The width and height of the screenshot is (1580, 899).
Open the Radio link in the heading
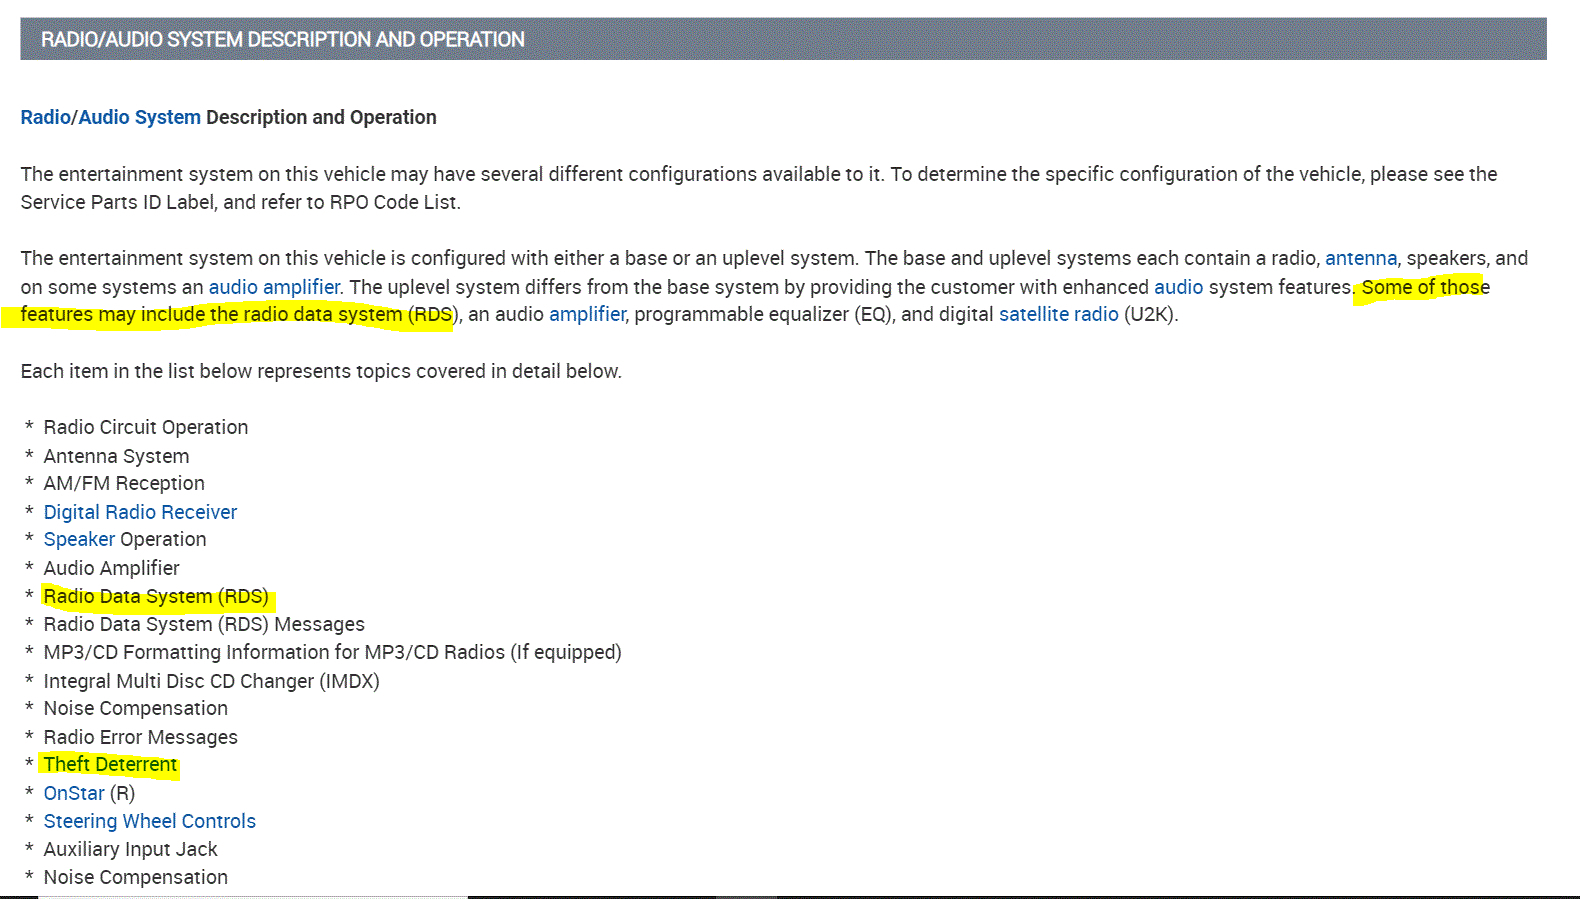(45, 117)
